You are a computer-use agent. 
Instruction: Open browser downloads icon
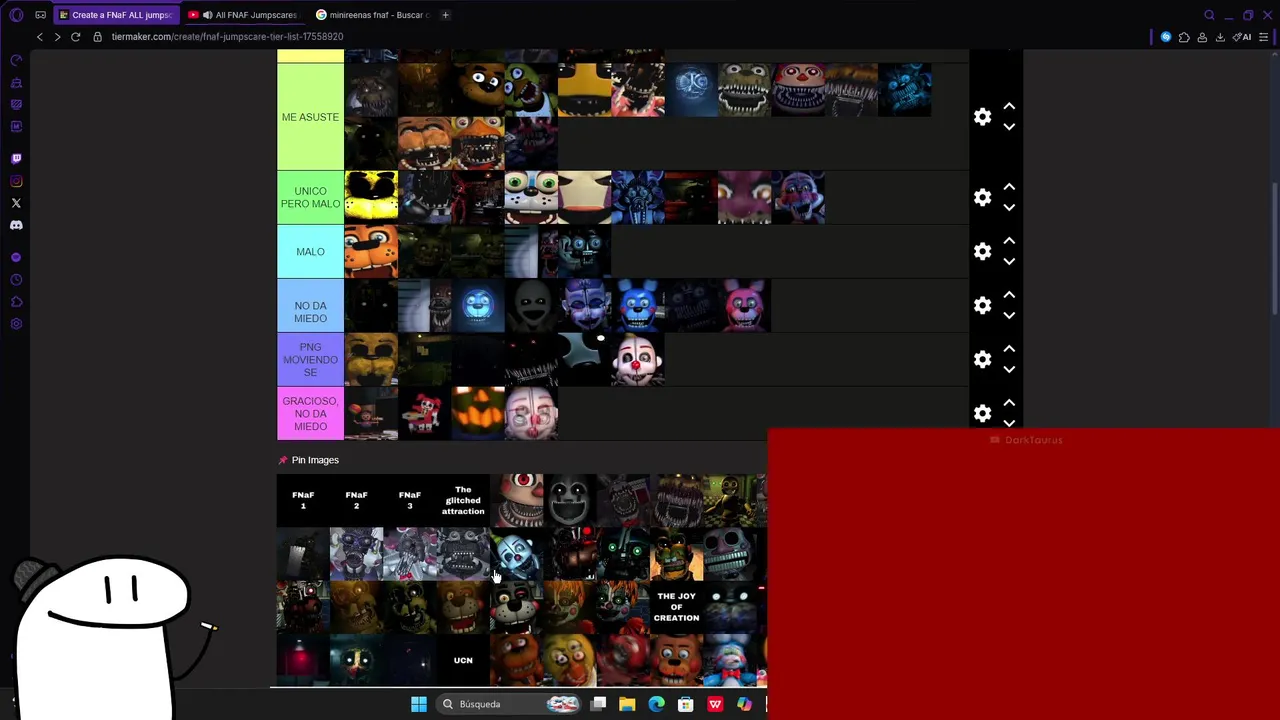[x=1220, y=37]
